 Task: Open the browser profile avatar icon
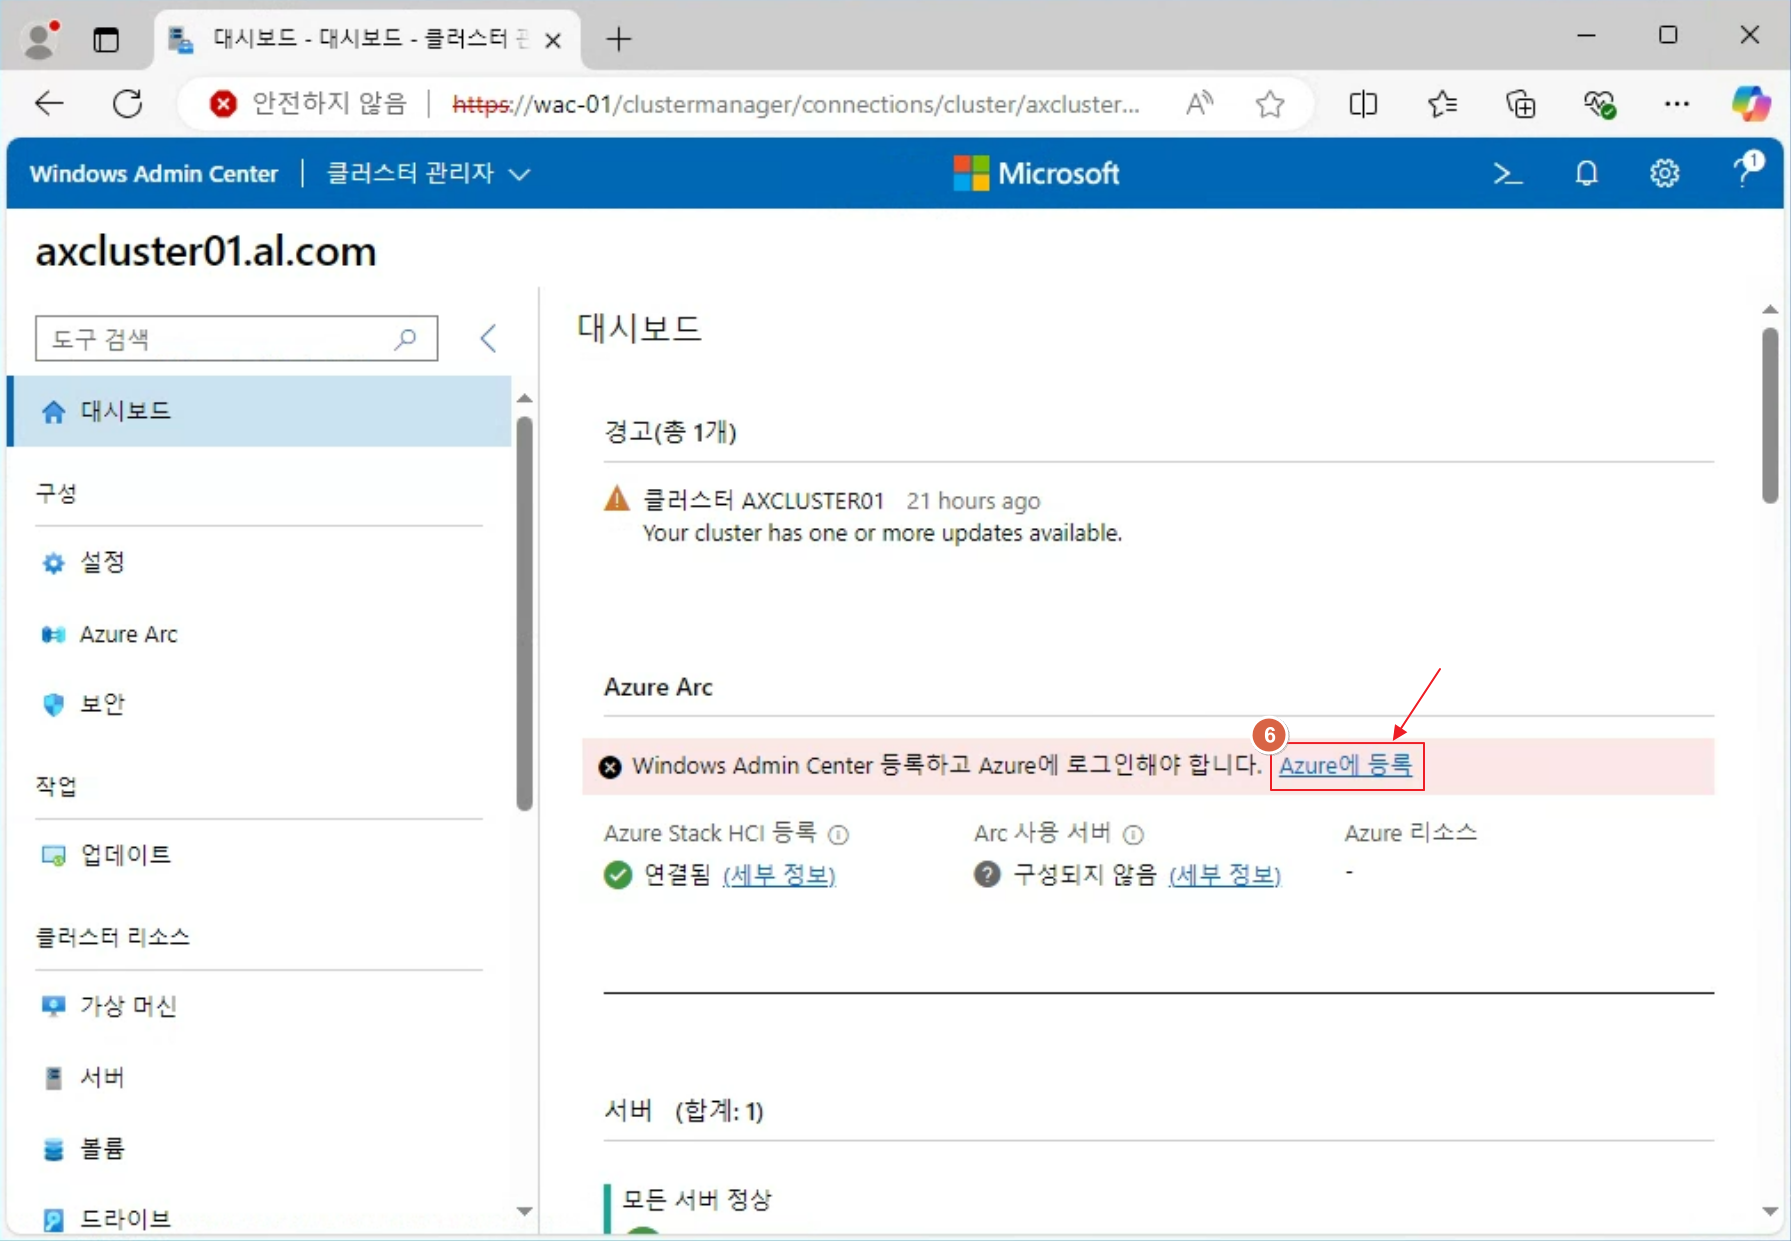[x=41, y=39]
